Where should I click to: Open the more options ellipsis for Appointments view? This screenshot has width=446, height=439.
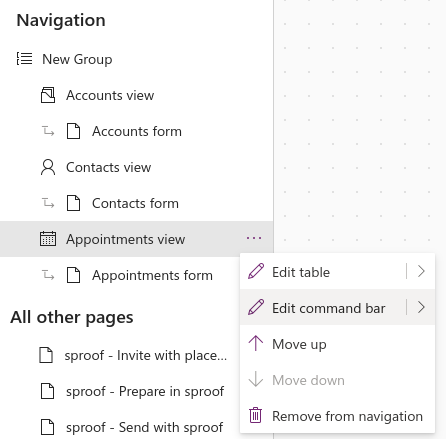click(x=254, y=238)
